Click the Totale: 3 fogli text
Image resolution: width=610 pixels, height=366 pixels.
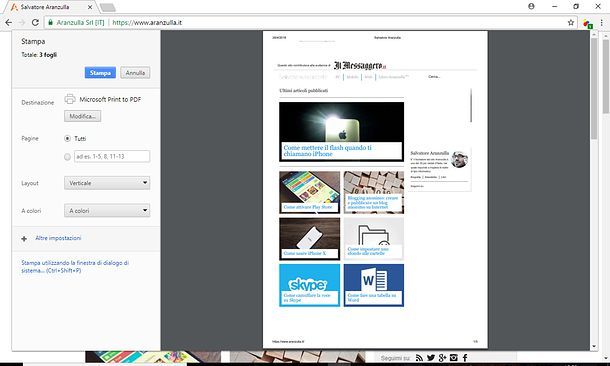point(39,55)
